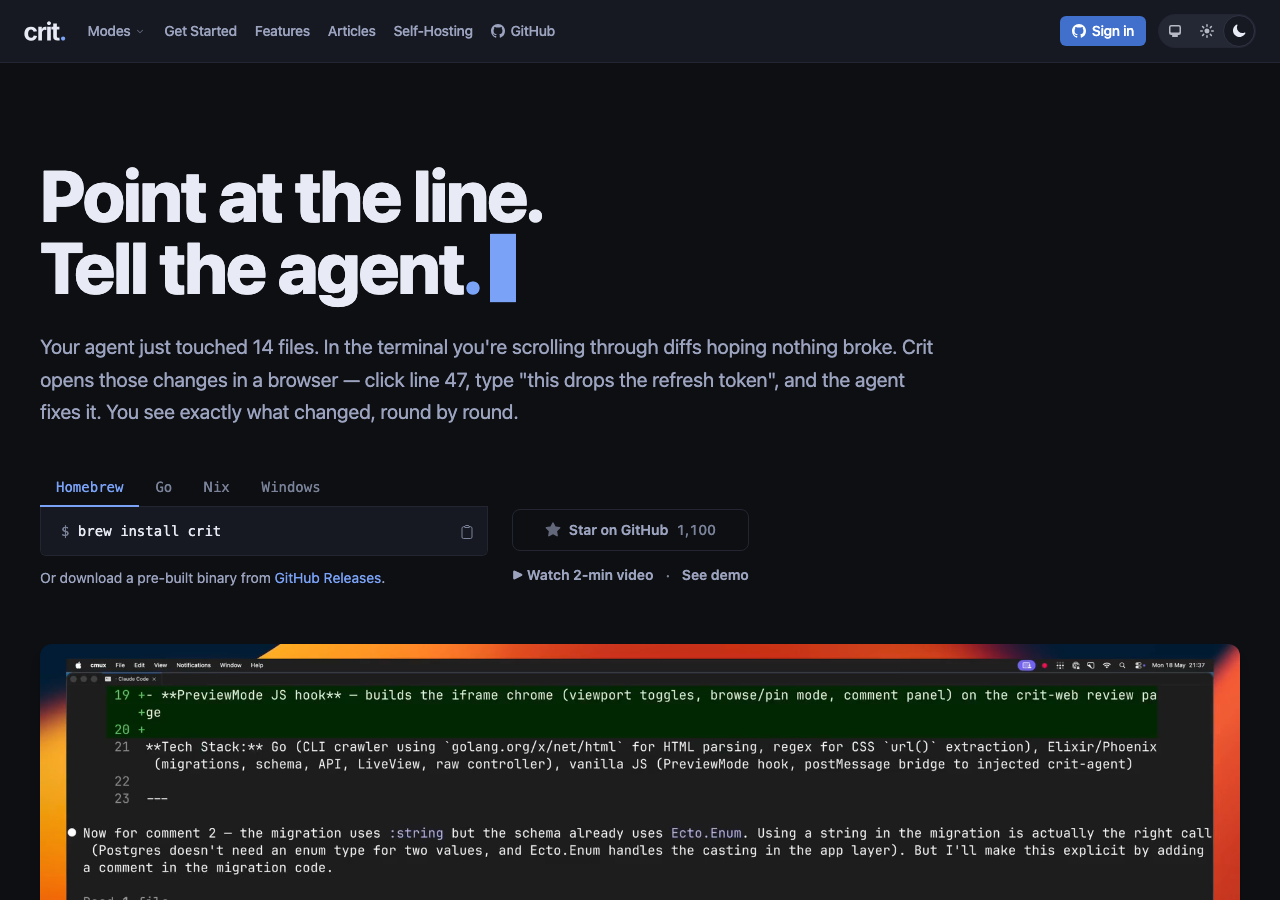Select the Nix install tab

pyautogui.click(x=216, y=487)
